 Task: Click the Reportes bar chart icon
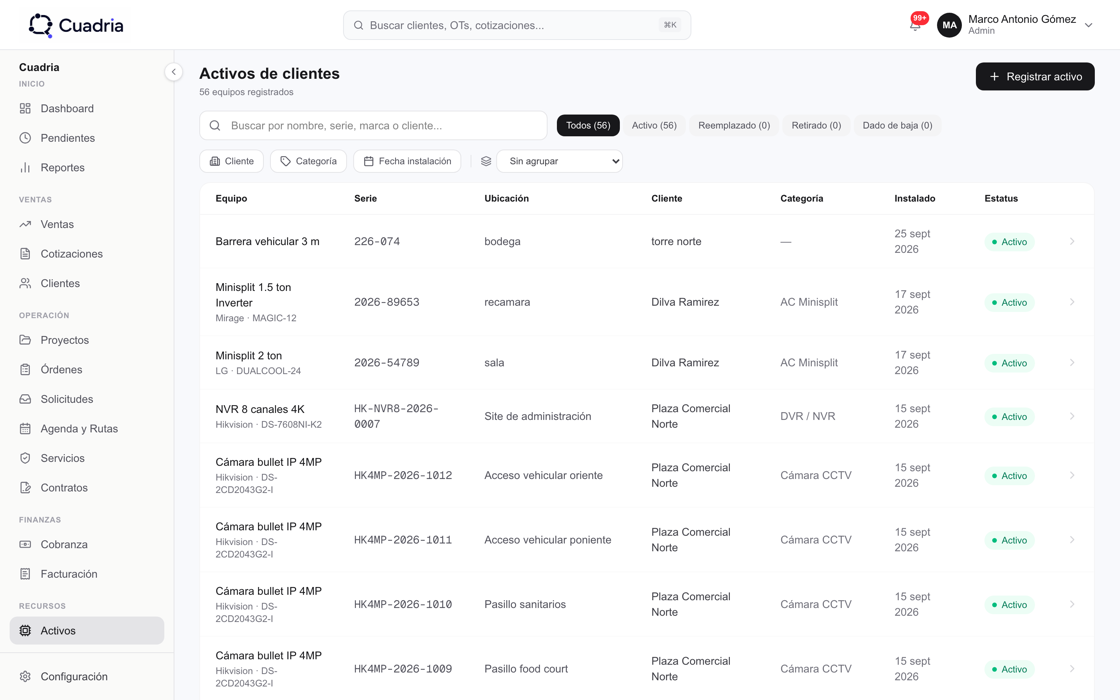[x=25, y=167]
